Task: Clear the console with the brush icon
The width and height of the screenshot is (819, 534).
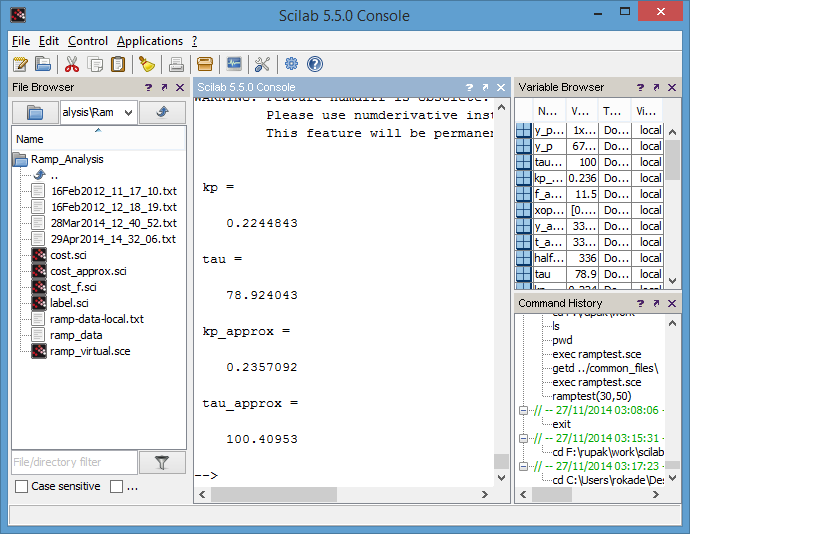Action: click(147, 64)
